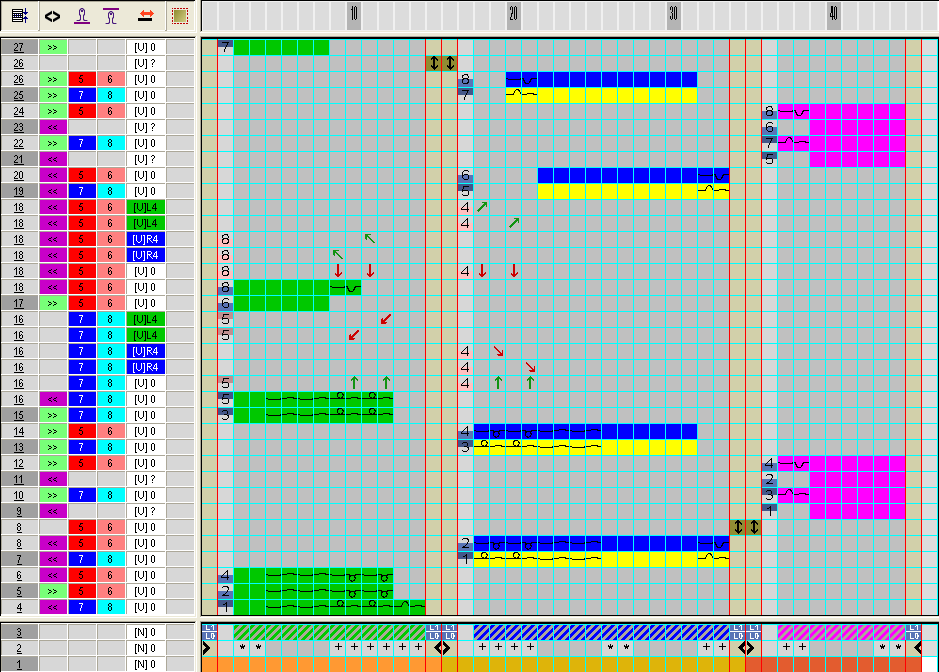
Task: Open the [N] 0 value cell in row 3
Action: point(145,632)
